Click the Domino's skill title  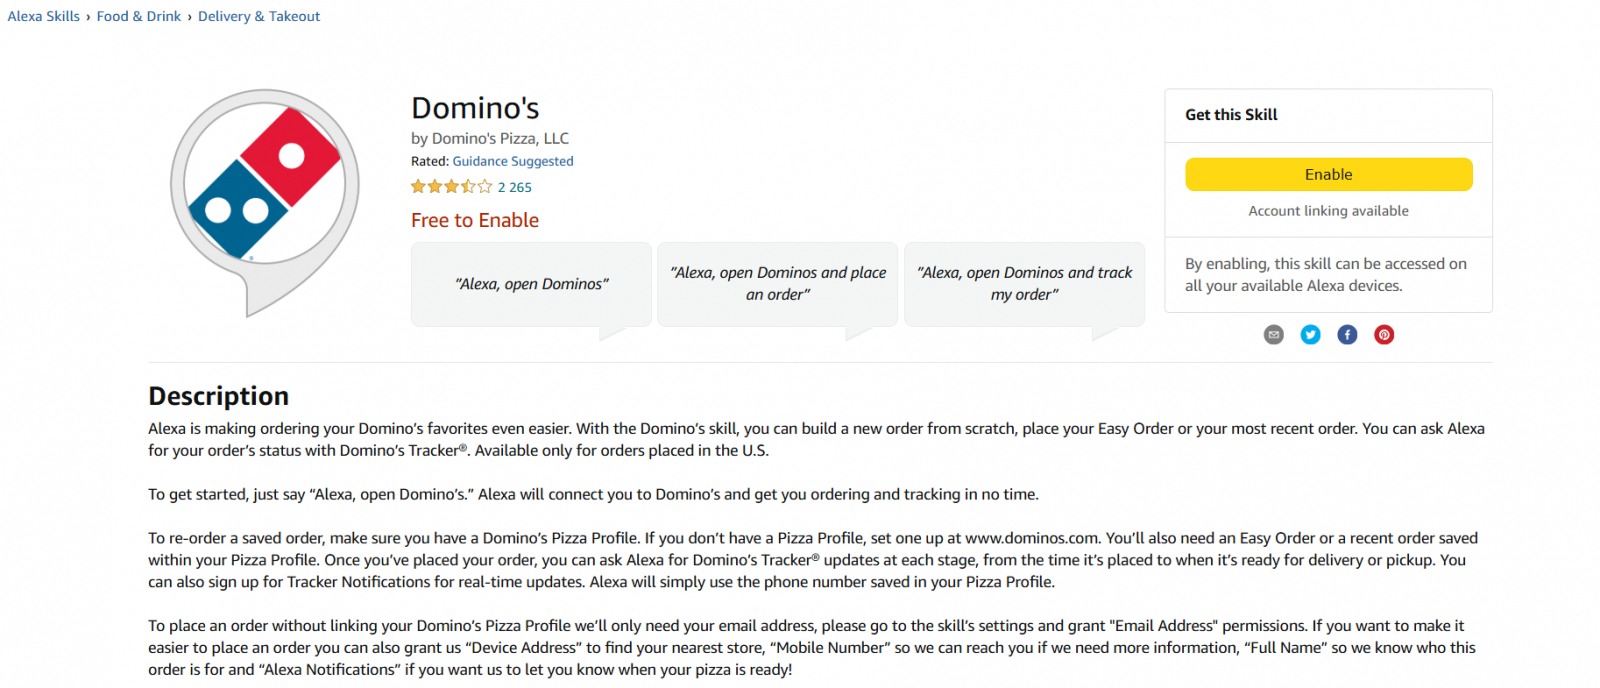pos(475,108)
